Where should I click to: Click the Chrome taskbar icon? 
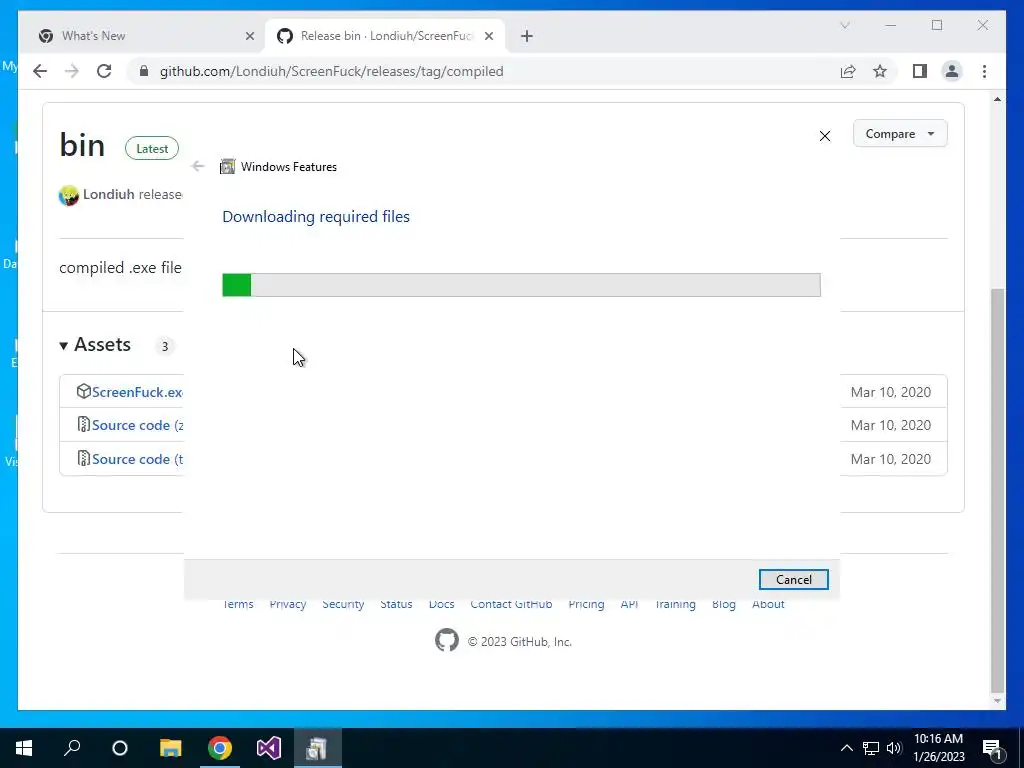219,748
